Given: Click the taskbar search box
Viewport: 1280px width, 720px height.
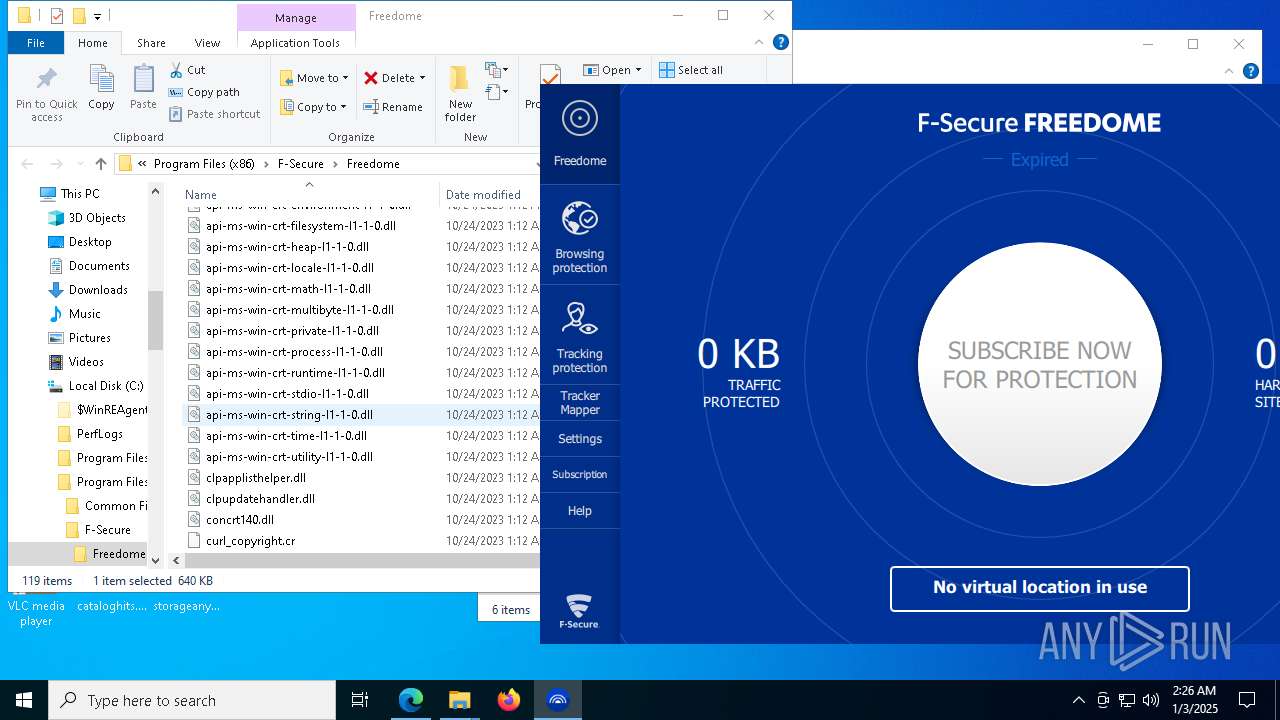Looking at the screenshot, I should coord(192,700).
